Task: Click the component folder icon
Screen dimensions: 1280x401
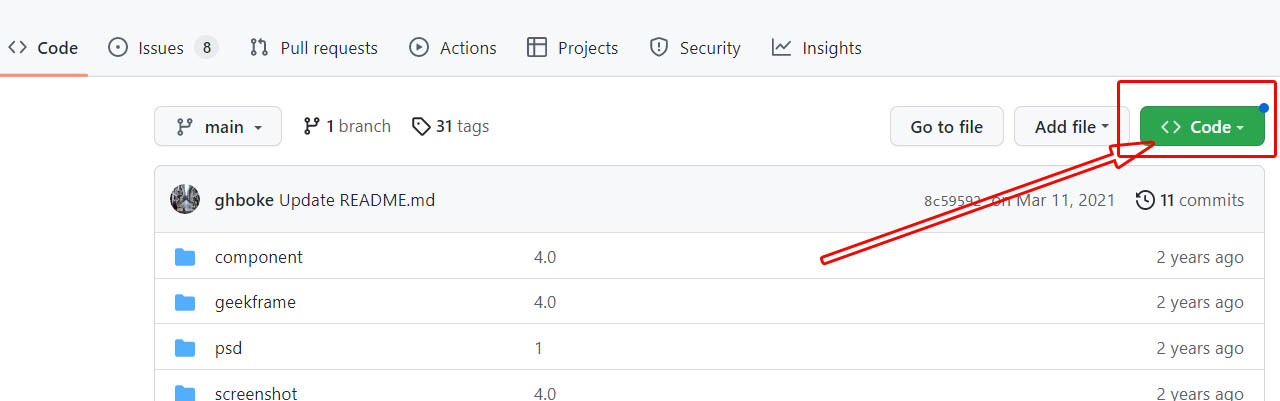Action: pos(185,257)
